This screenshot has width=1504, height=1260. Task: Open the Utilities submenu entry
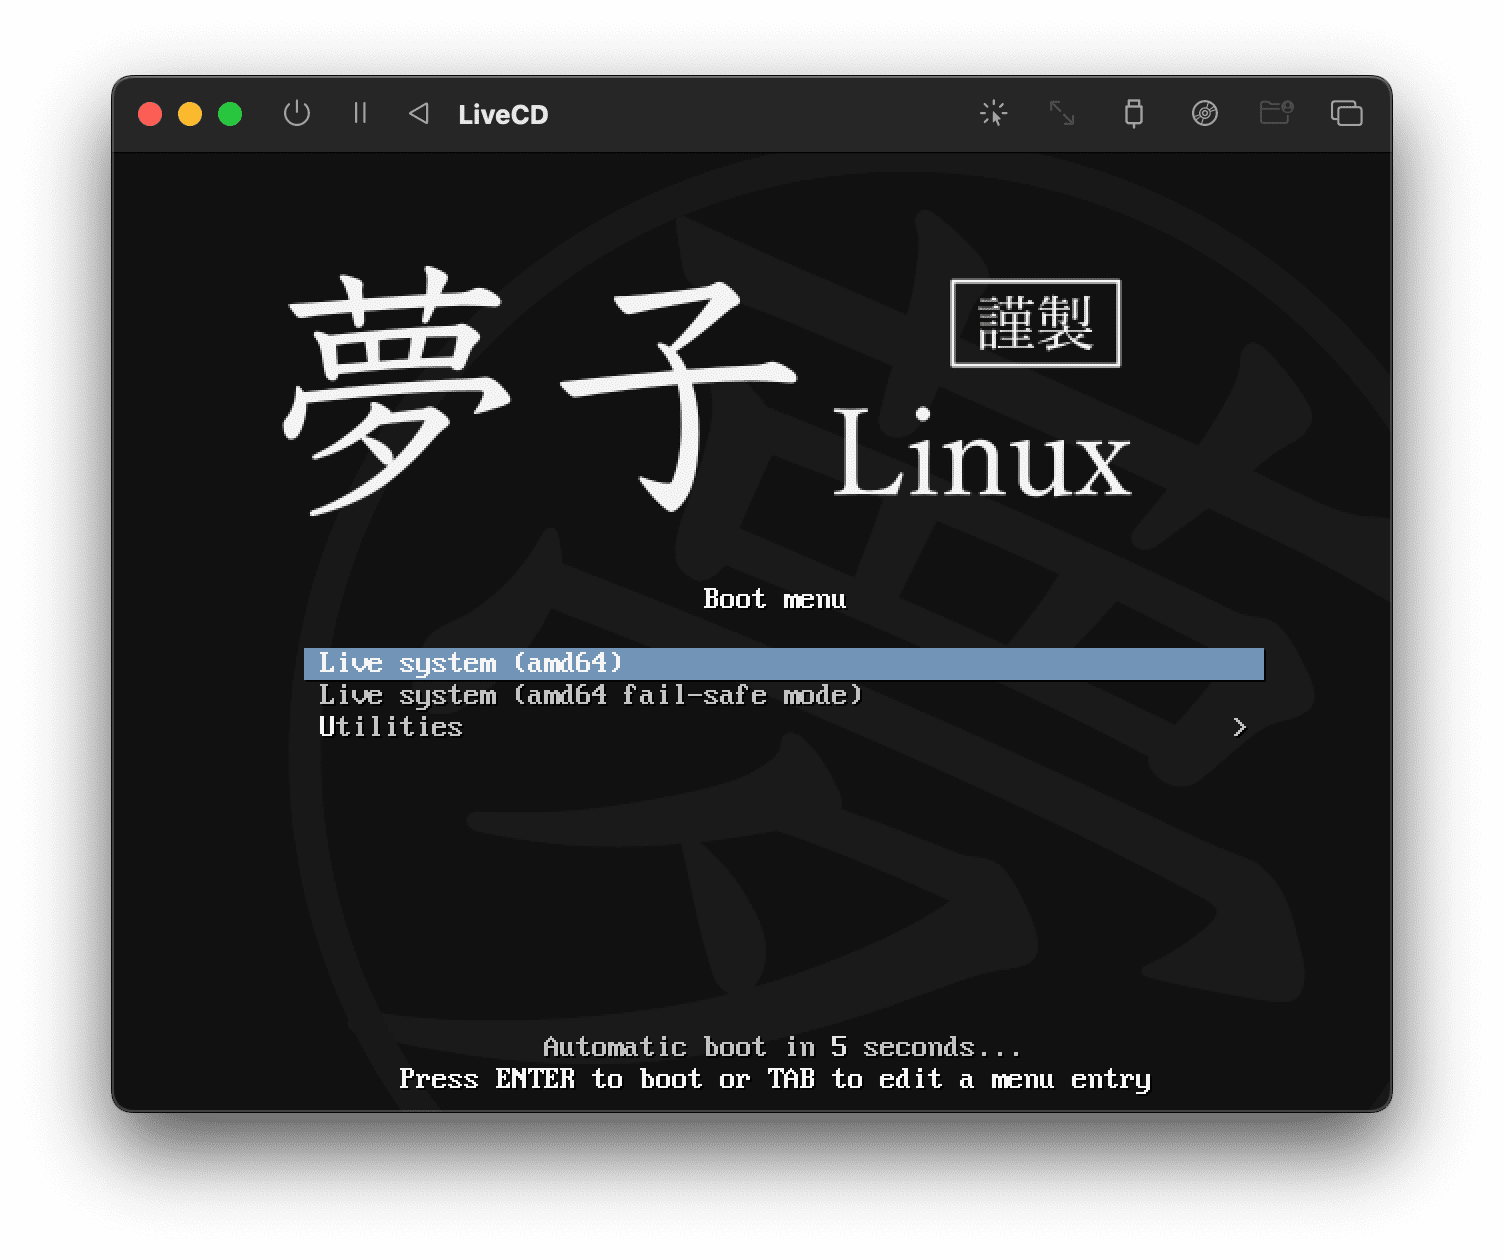click(x=784, y=727)
